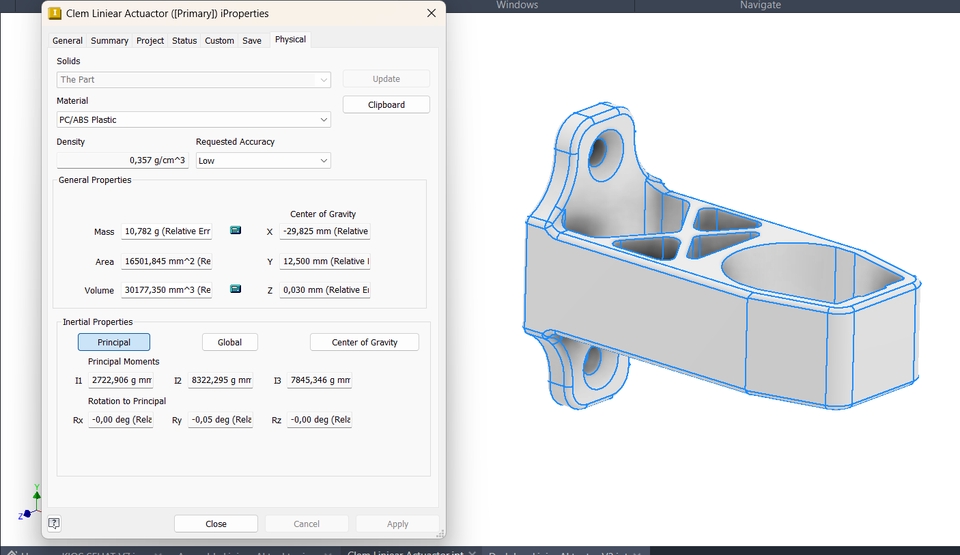Click the Volume value field
The image size is (960, 555).
167,290
